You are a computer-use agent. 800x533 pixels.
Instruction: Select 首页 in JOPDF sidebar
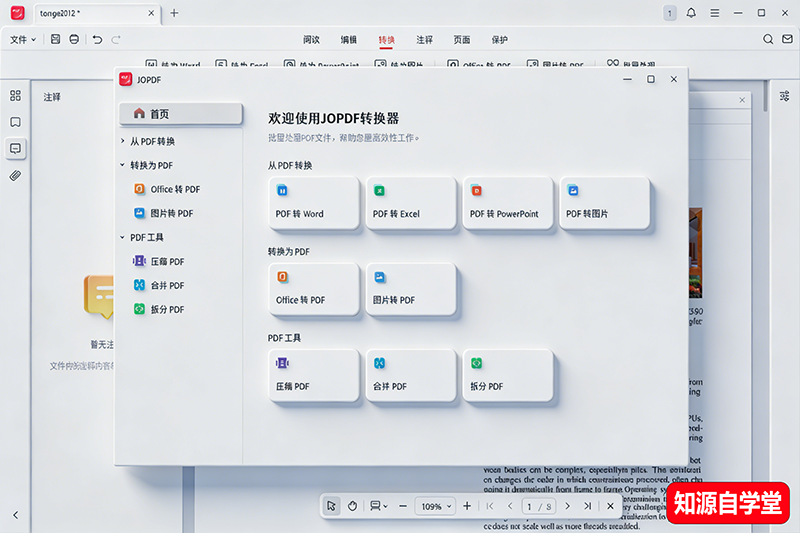click(181, 114)
